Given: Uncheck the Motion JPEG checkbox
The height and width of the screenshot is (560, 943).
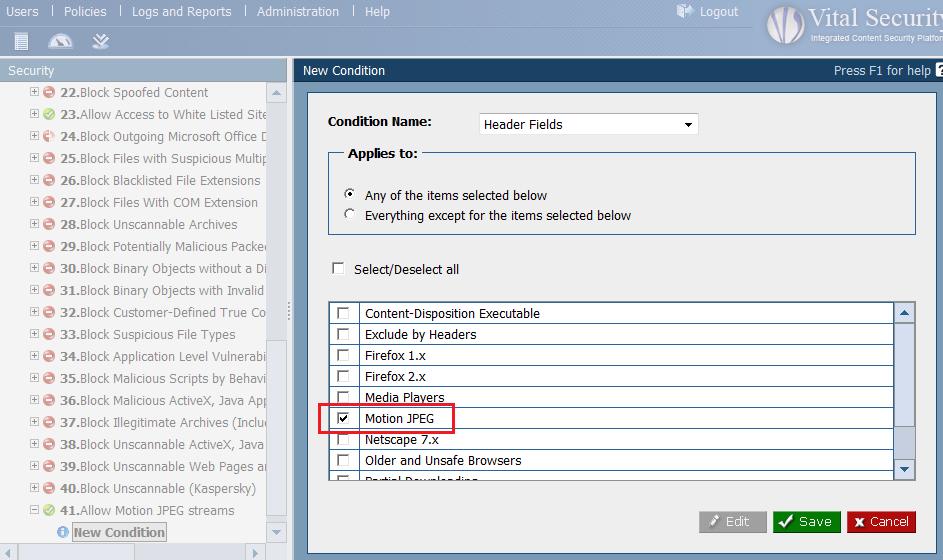Looking at the screenshot, I should pos(343,418).
